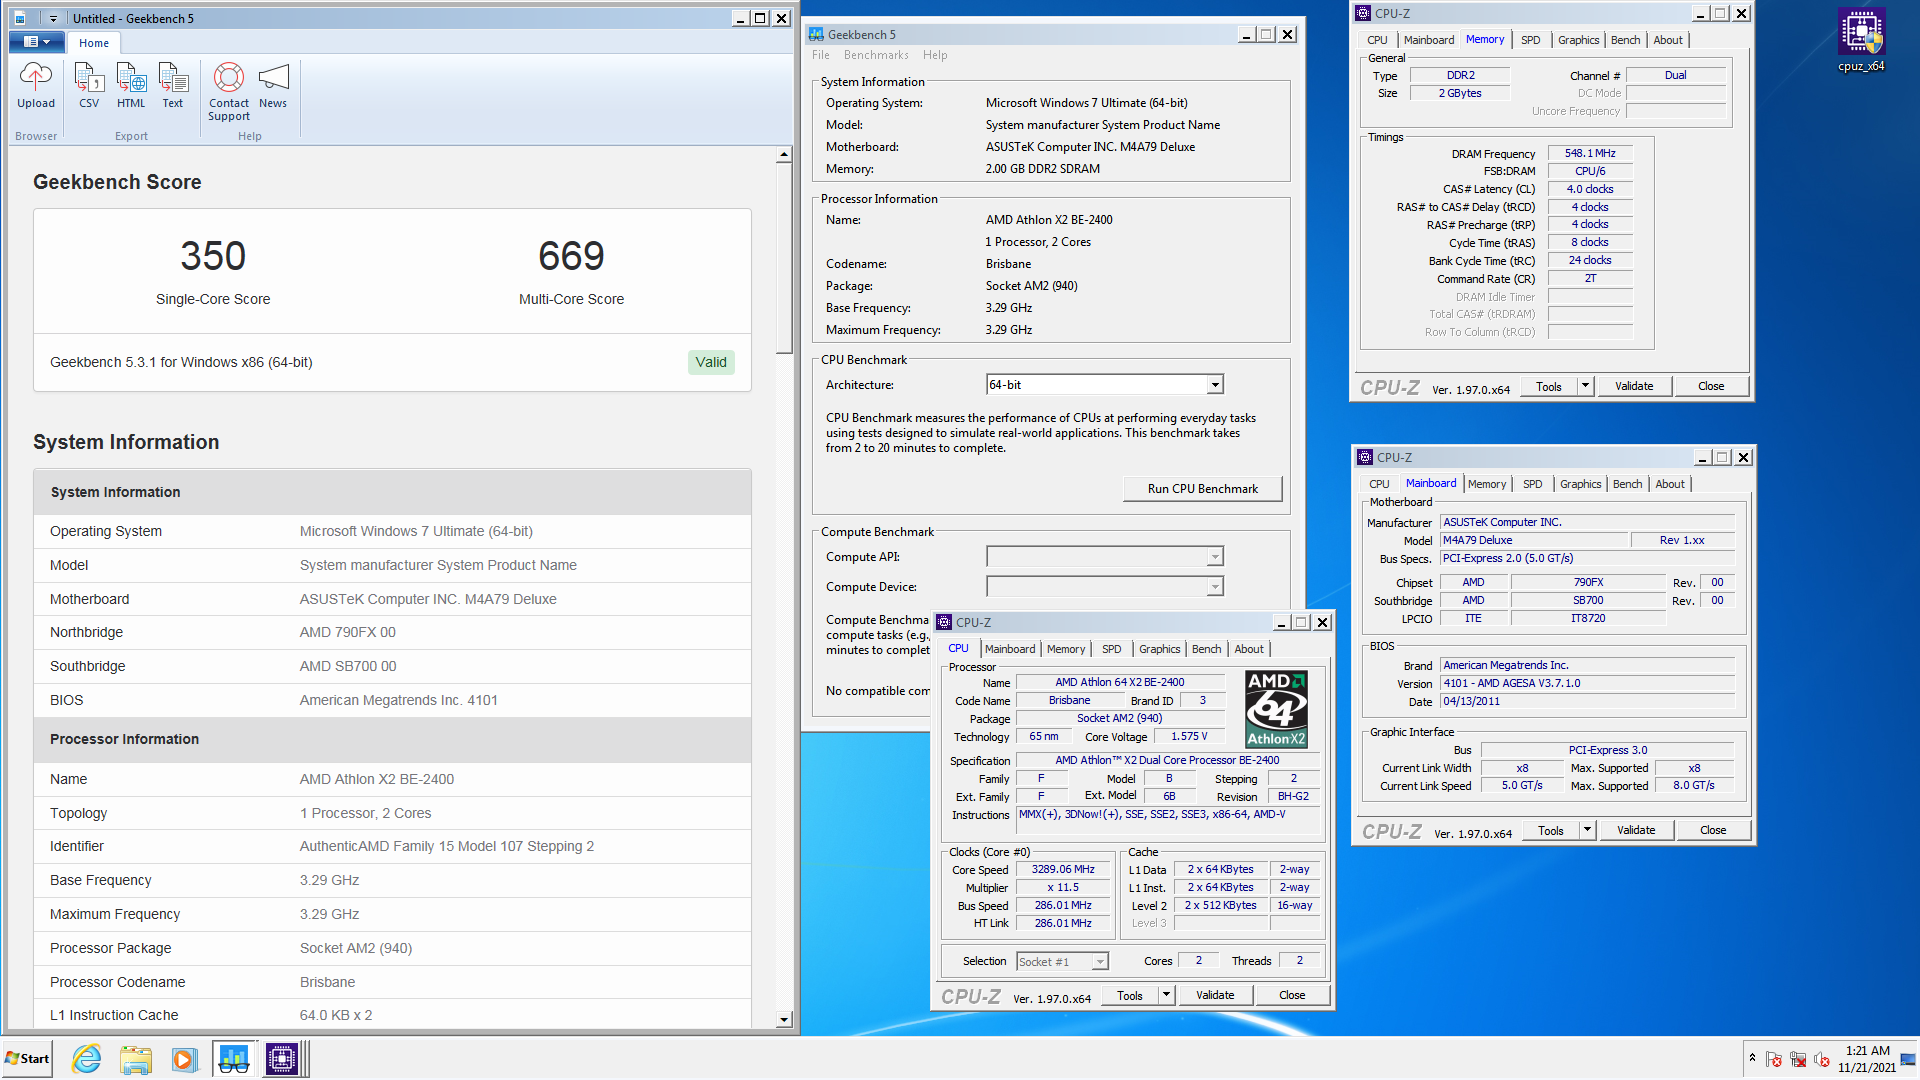Open Windows Explorer folder from taskbar
The height and width of the screenshot is (1080, 1920).
pos(135,1059)
